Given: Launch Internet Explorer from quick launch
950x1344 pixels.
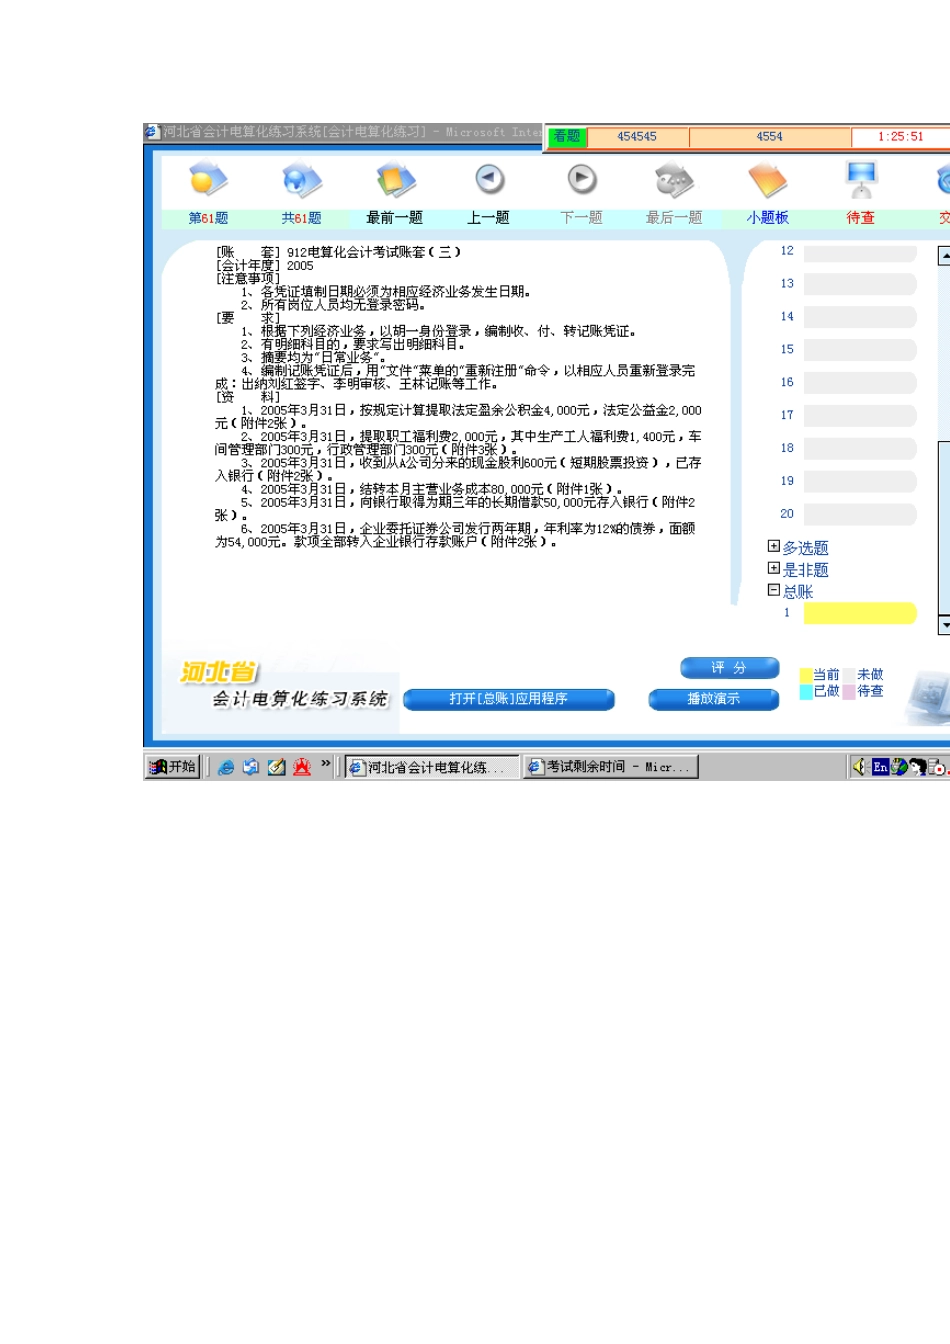Looking at the screenshot, I should 226,767.
